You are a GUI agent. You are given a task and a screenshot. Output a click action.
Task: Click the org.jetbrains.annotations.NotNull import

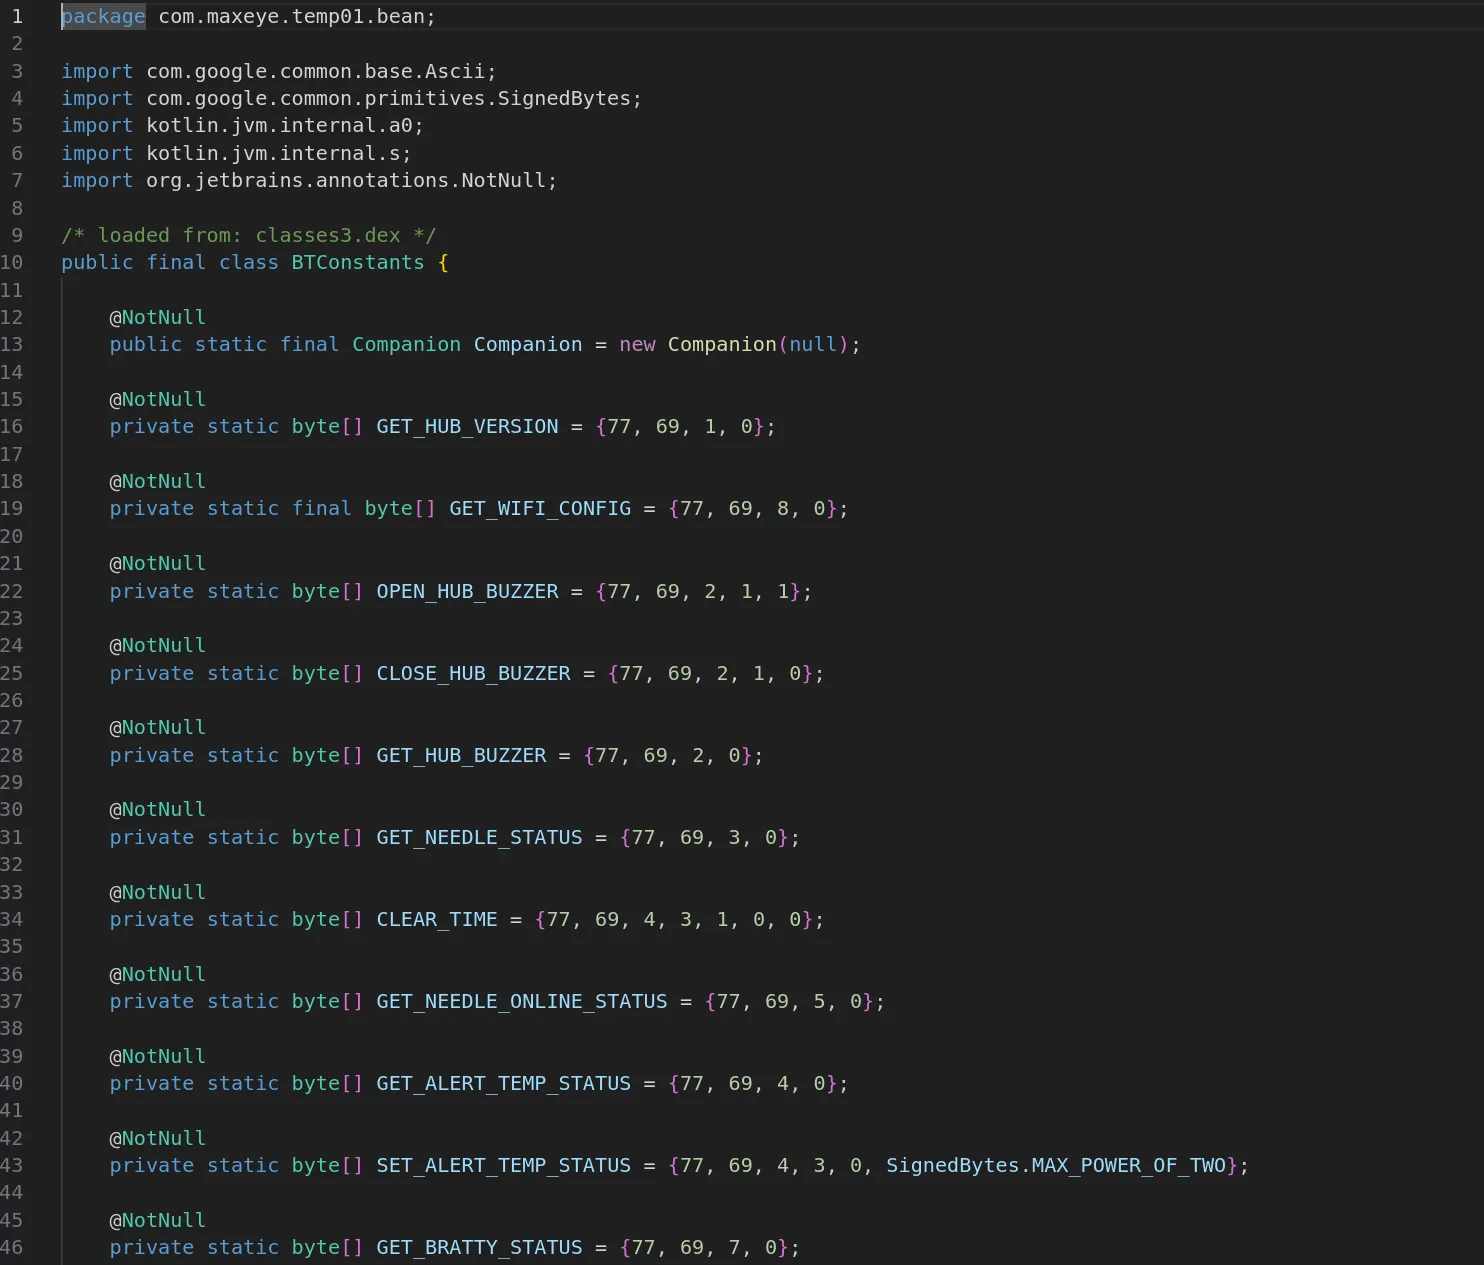pyautogui.click(x=346, y=180)
